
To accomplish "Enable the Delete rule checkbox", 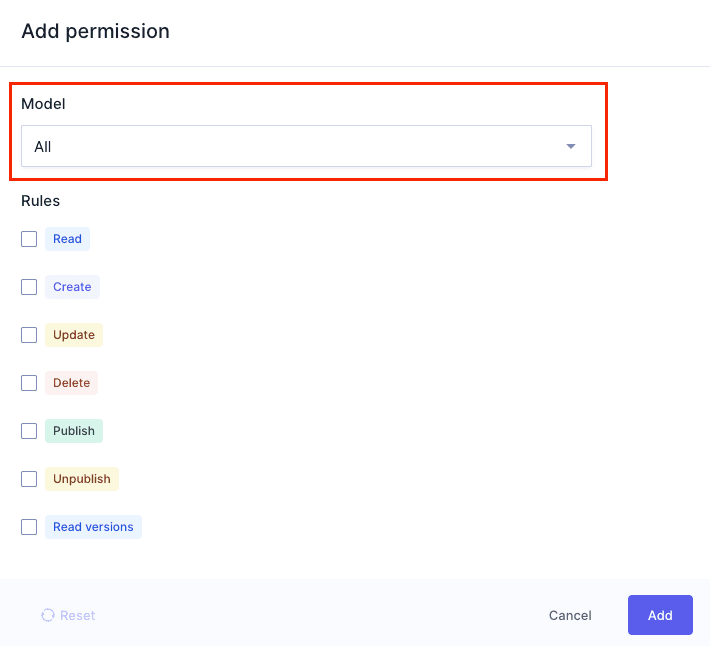I will point(29,383).
